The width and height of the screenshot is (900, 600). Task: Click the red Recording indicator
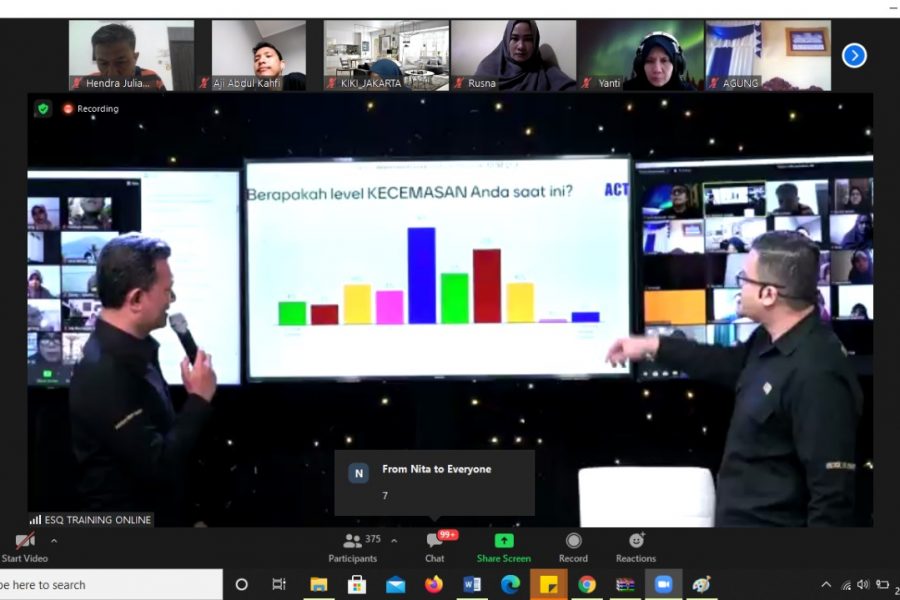[90, 108]
